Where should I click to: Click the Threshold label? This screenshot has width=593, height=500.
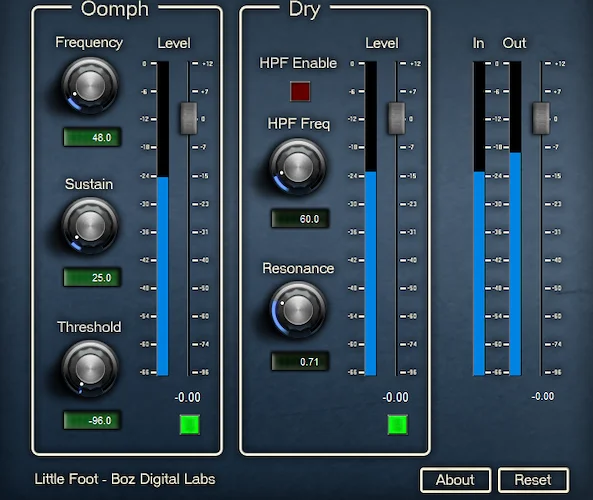pos(89,327)
